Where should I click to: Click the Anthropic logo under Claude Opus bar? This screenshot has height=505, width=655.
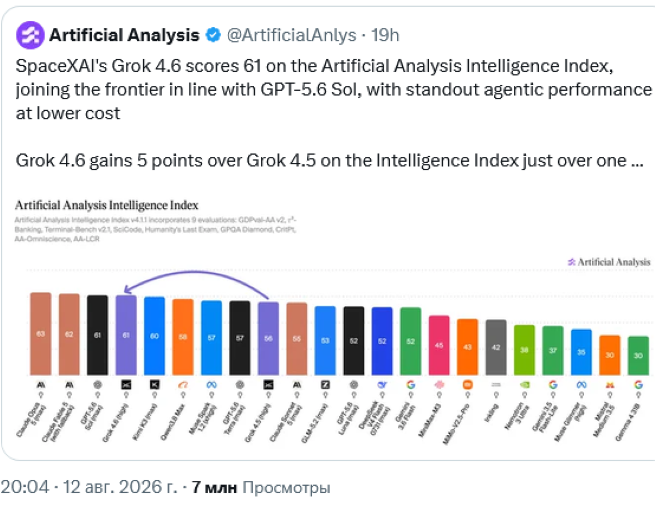pos(41,385)
